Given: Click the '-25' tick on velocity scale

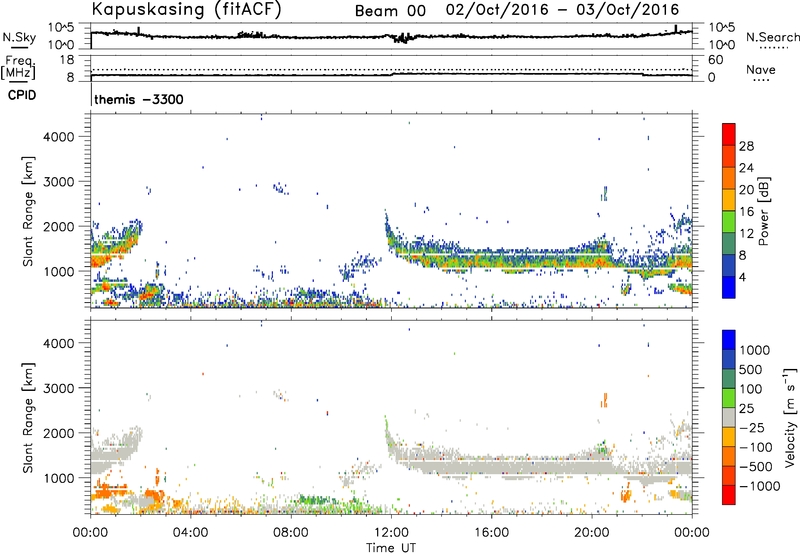Looking at the screenshot, I should click(x=752, y=428).
